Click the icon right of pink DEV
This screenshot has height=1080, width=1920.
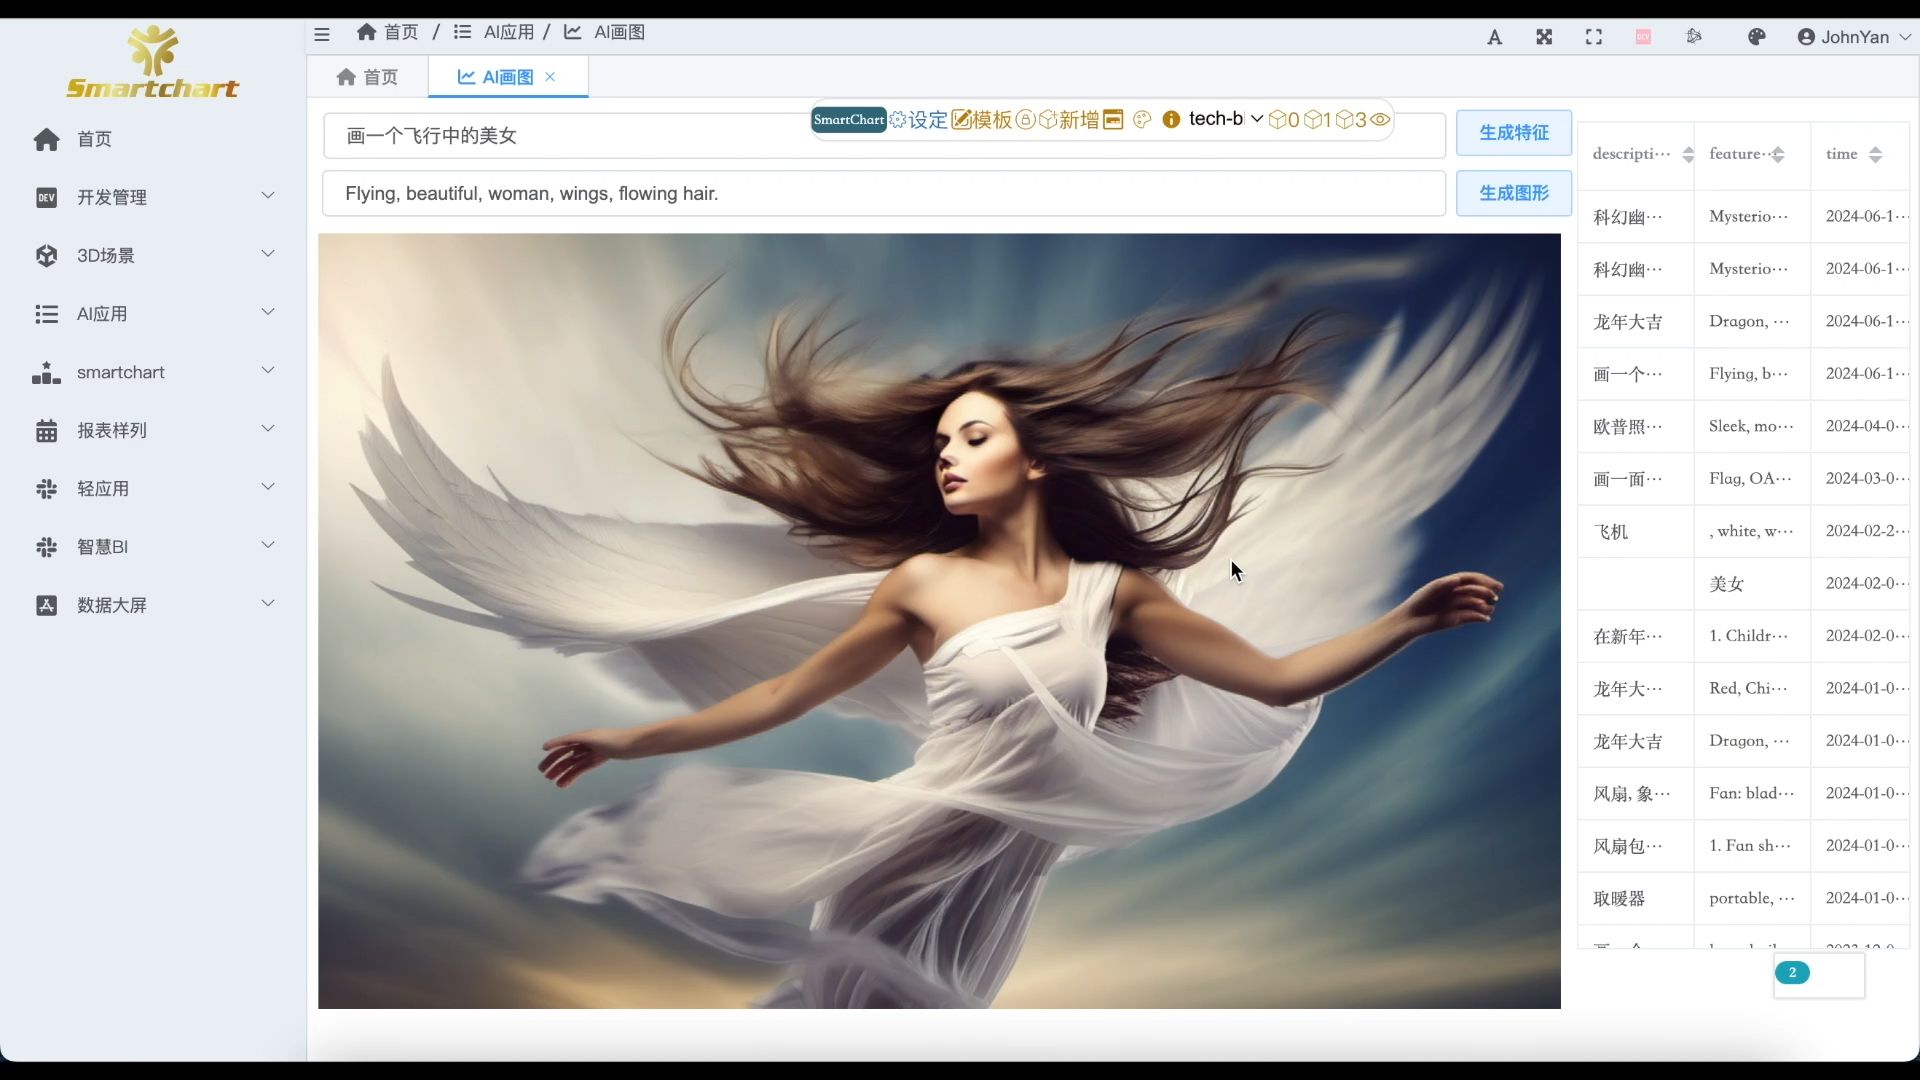pos(1694,37)
